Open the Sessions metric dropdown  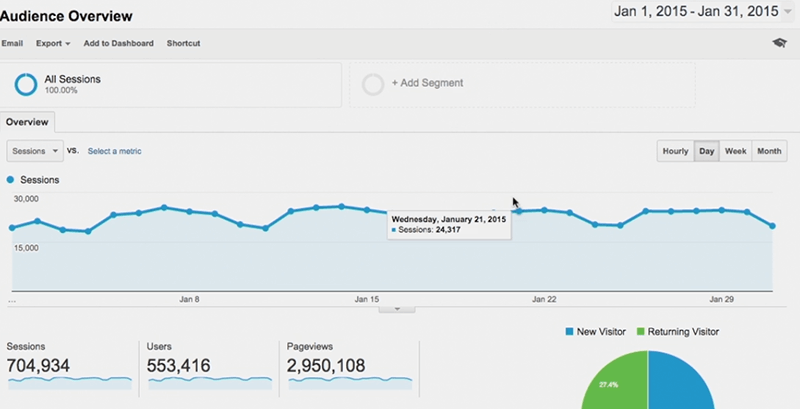tap(35, 151)
